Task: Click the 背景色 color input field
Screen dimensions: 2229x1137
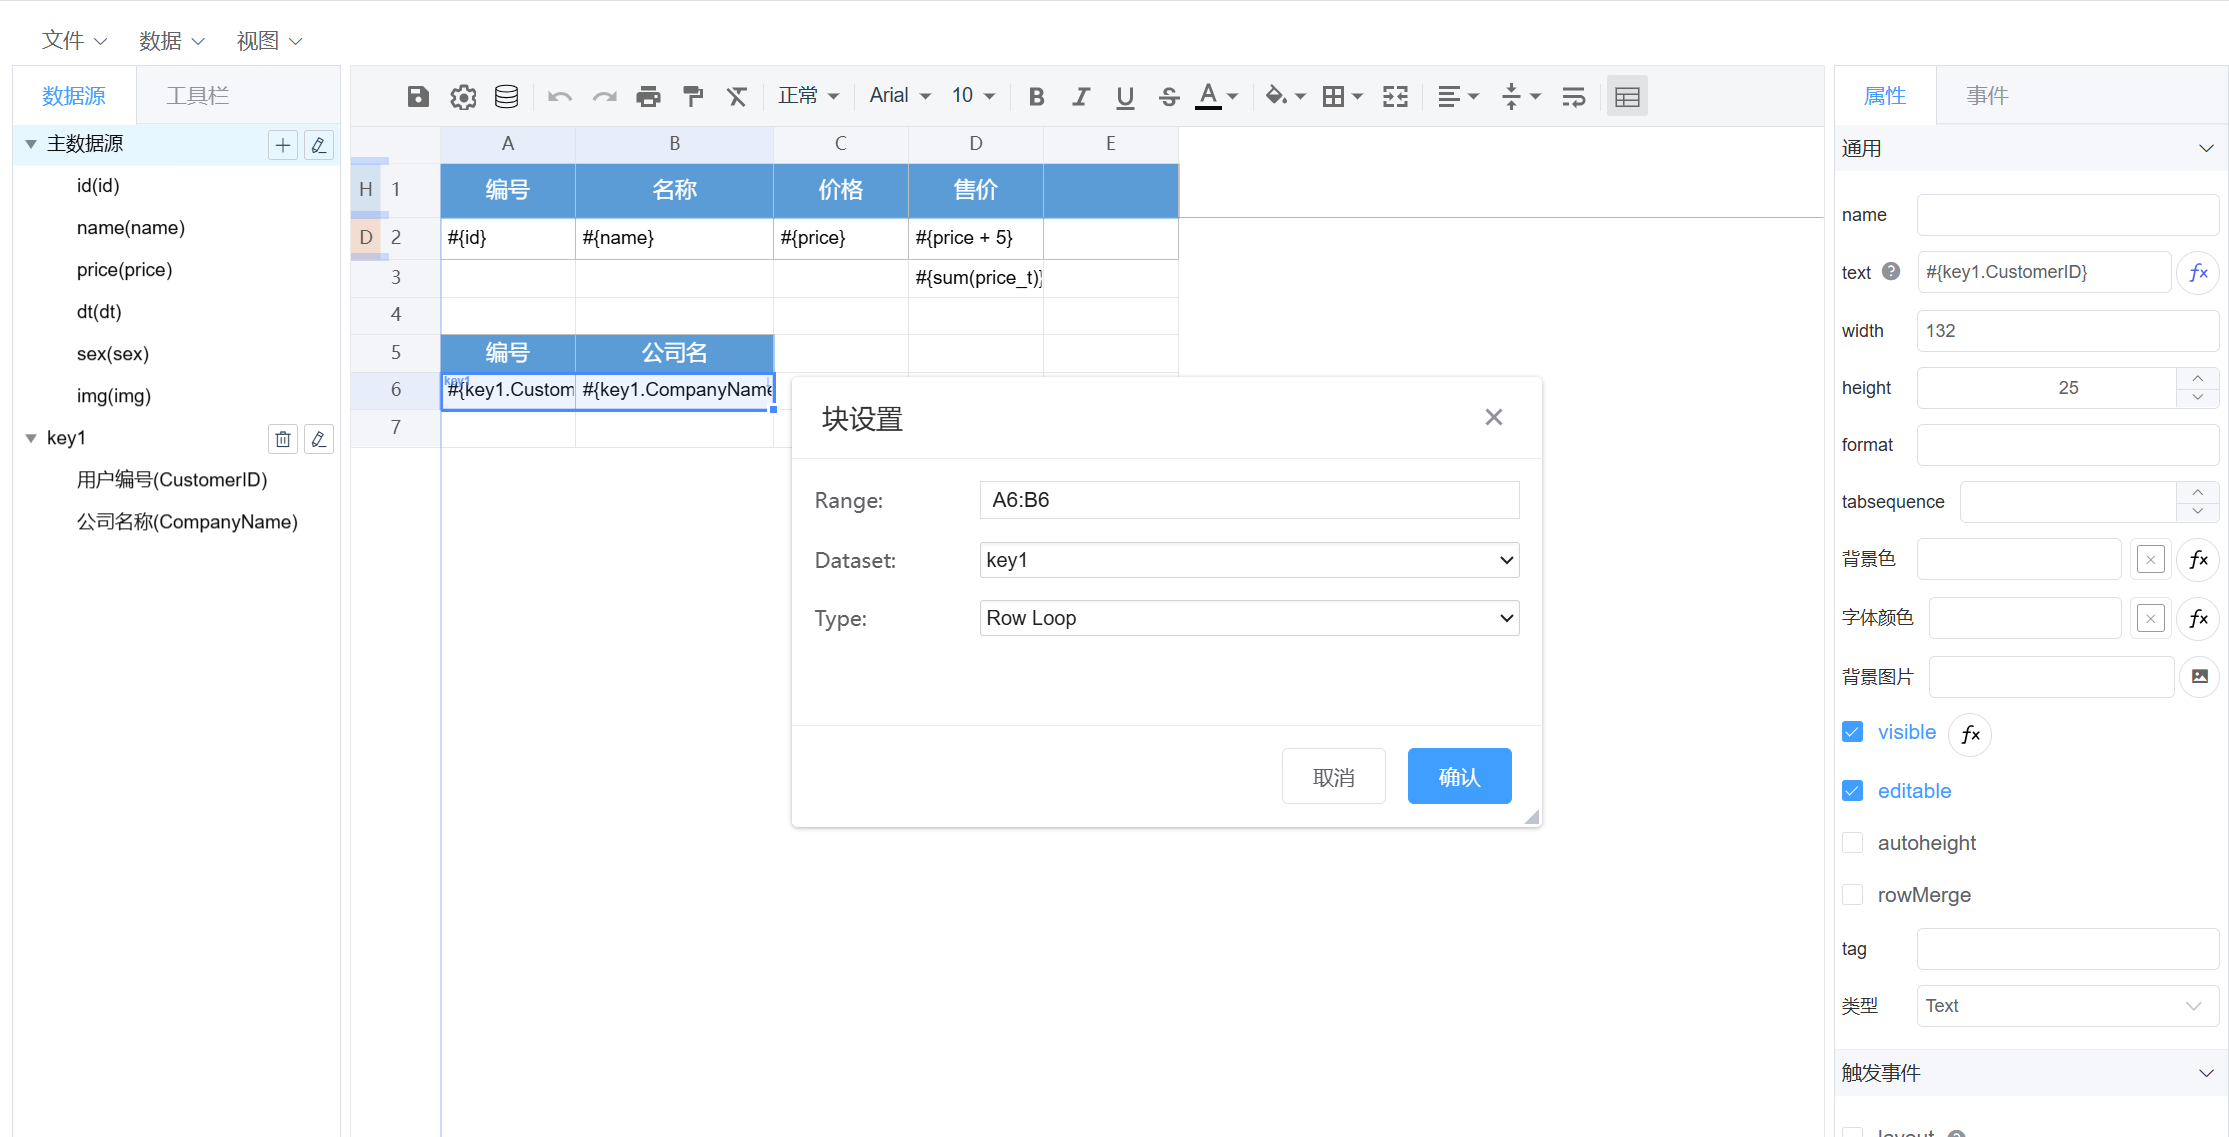Action: pyautogui.click(x=2018, y=559)
